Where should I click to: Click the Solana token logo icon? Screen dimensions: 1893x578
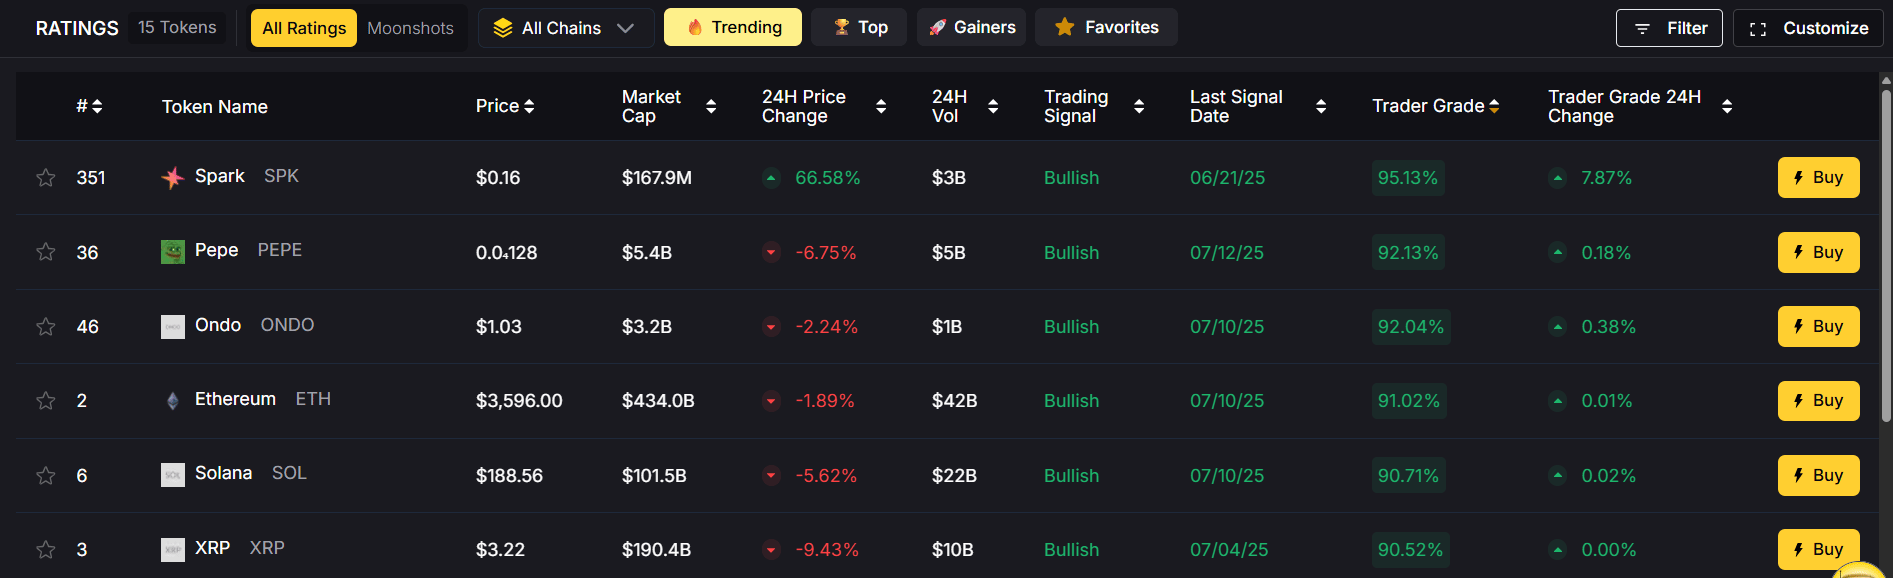coord(173,475)
